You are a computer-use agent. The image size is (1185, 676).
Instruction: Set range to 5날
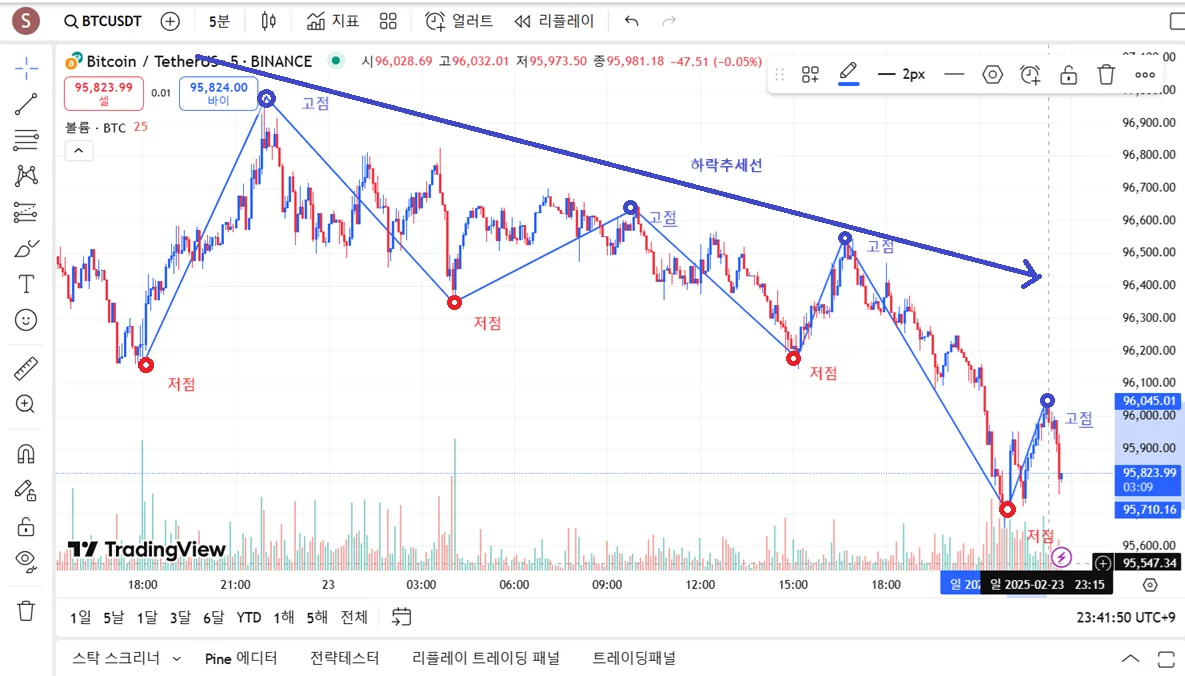113,618
